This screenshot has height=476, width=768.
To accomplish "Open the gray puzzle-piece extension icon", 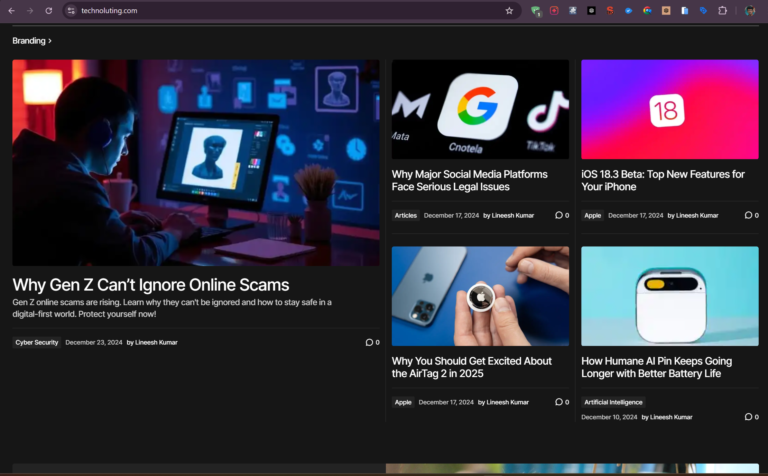I will [x=573, y=10].
